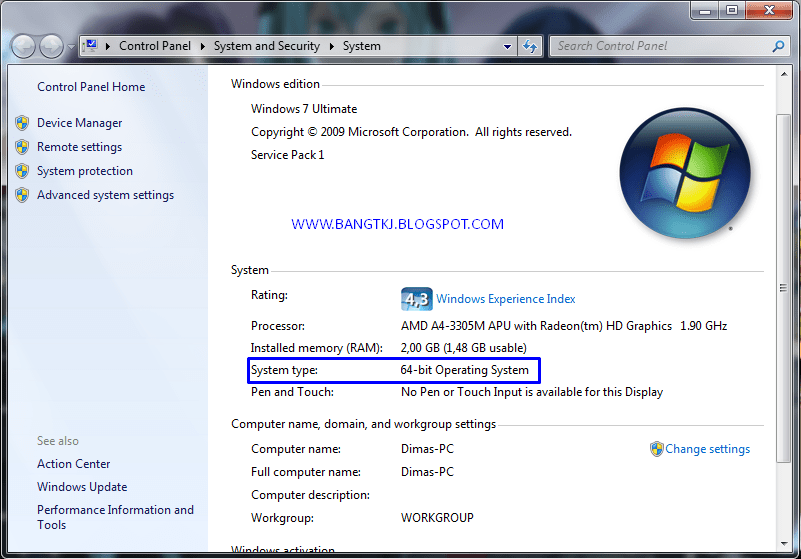This screenshot has width=801, height=559.
Task: Click the shield icon beside Device Manager
Action: [22, 123]
